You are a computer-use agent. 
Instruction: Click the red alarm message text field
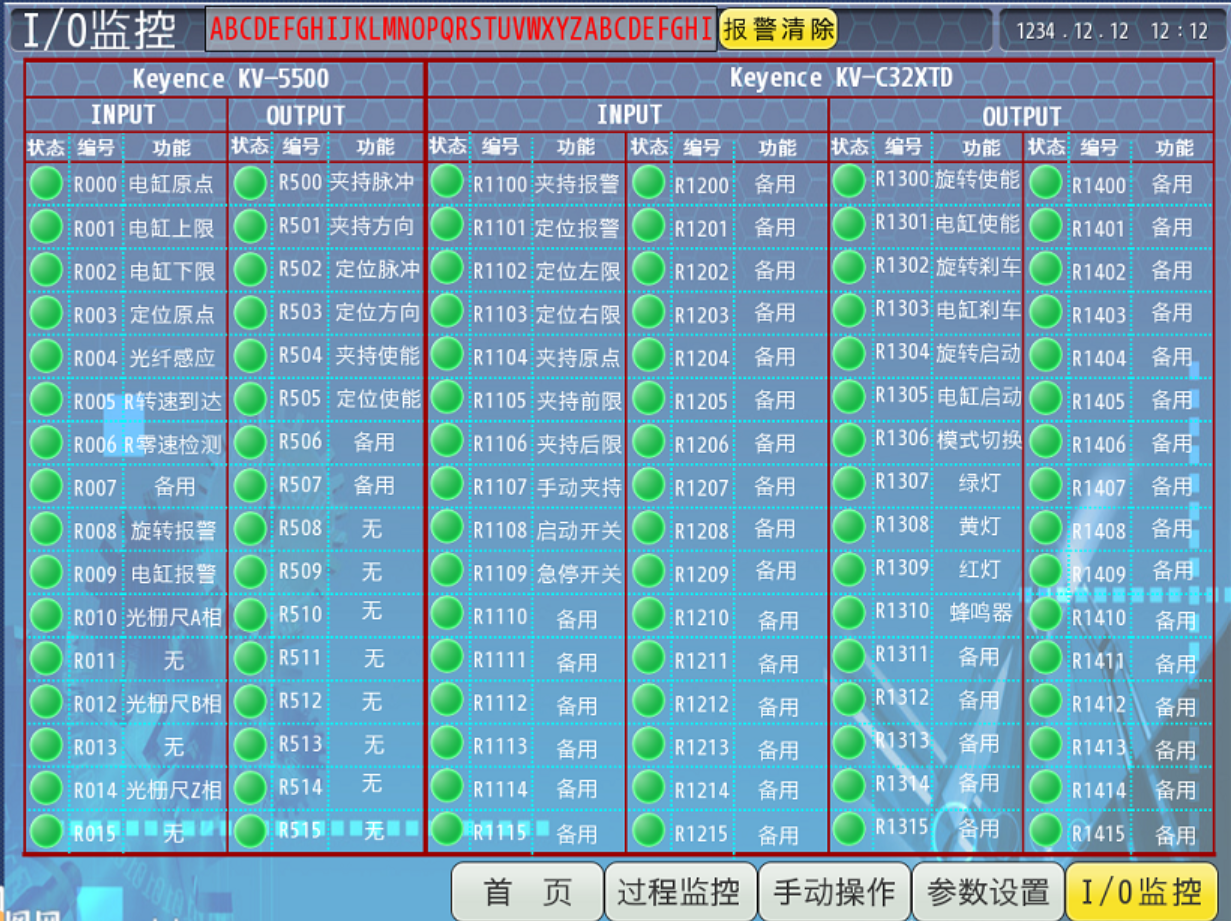461,30
